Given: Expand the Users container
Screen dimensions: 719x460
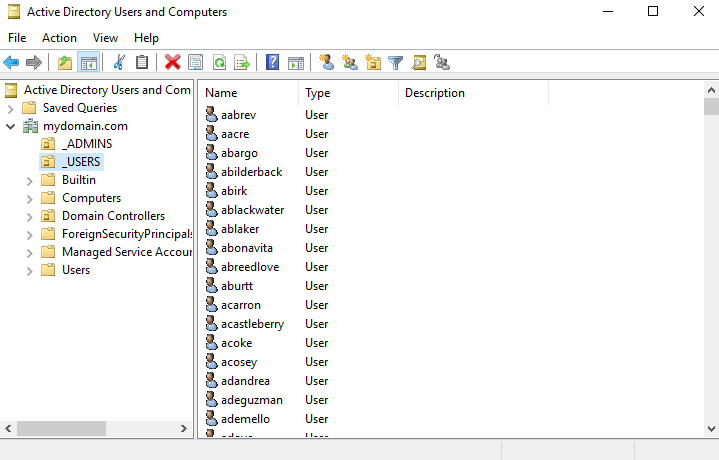Looking at the screenshot, I should pos(30,271).
